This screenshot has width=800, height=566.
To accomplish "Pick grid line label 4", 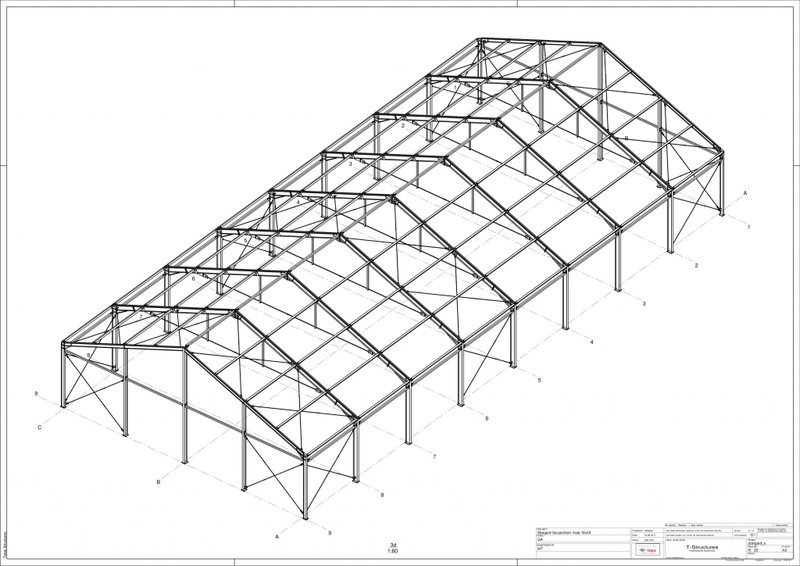I will click(592, 342).
